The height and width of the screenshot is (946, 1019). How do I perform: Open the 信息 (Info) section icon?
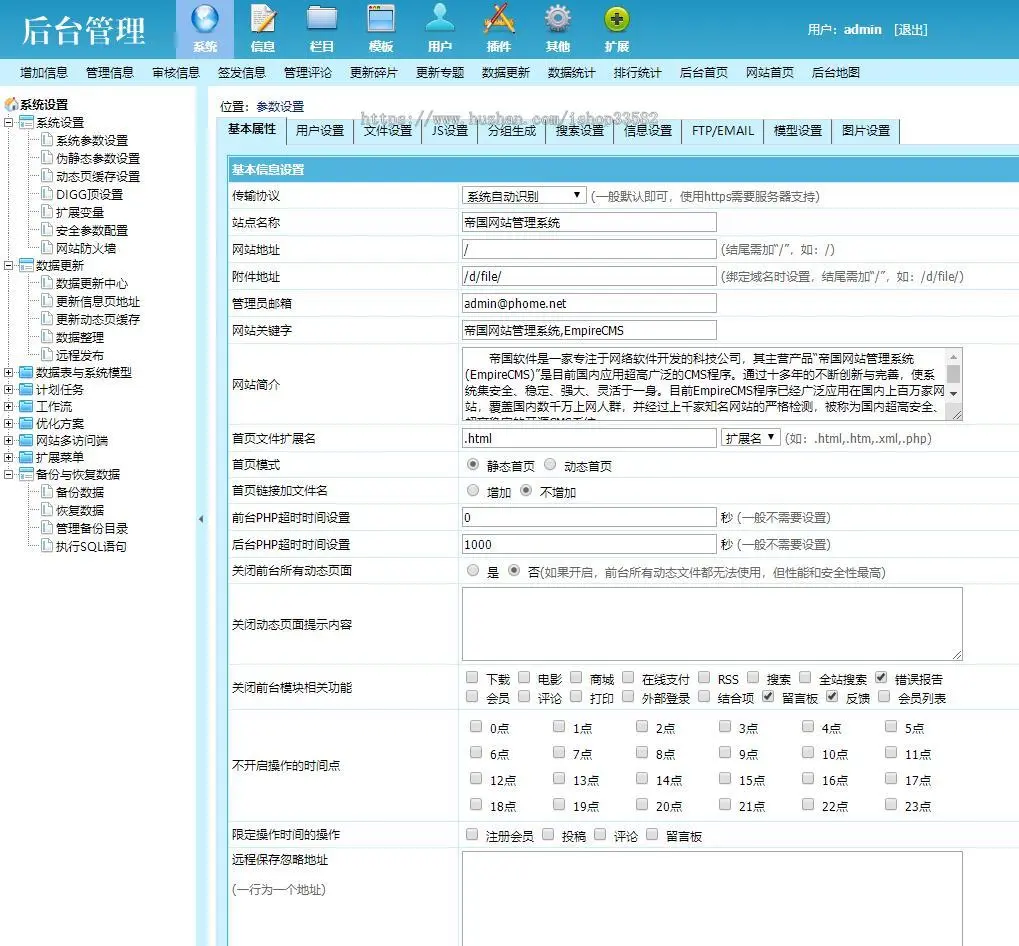pyautogui.click(x=263, y=28)
